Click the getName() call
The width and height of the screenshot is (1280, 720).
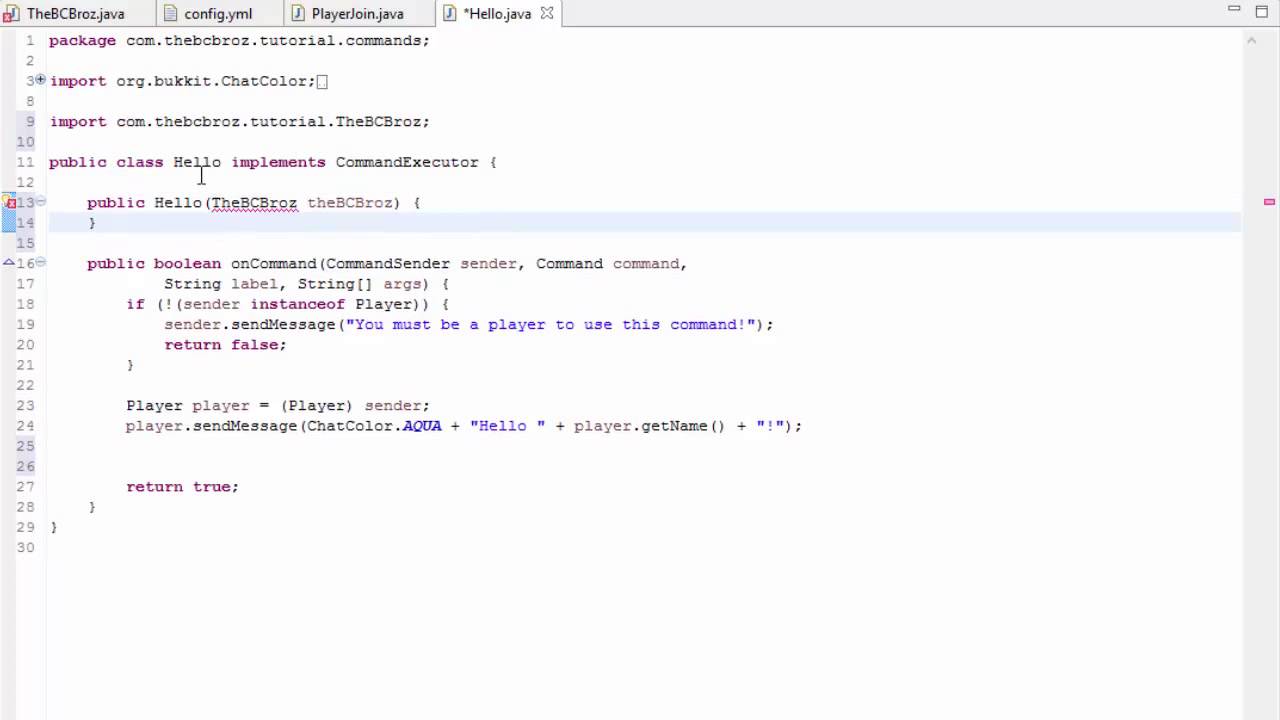tap(683, 426)
